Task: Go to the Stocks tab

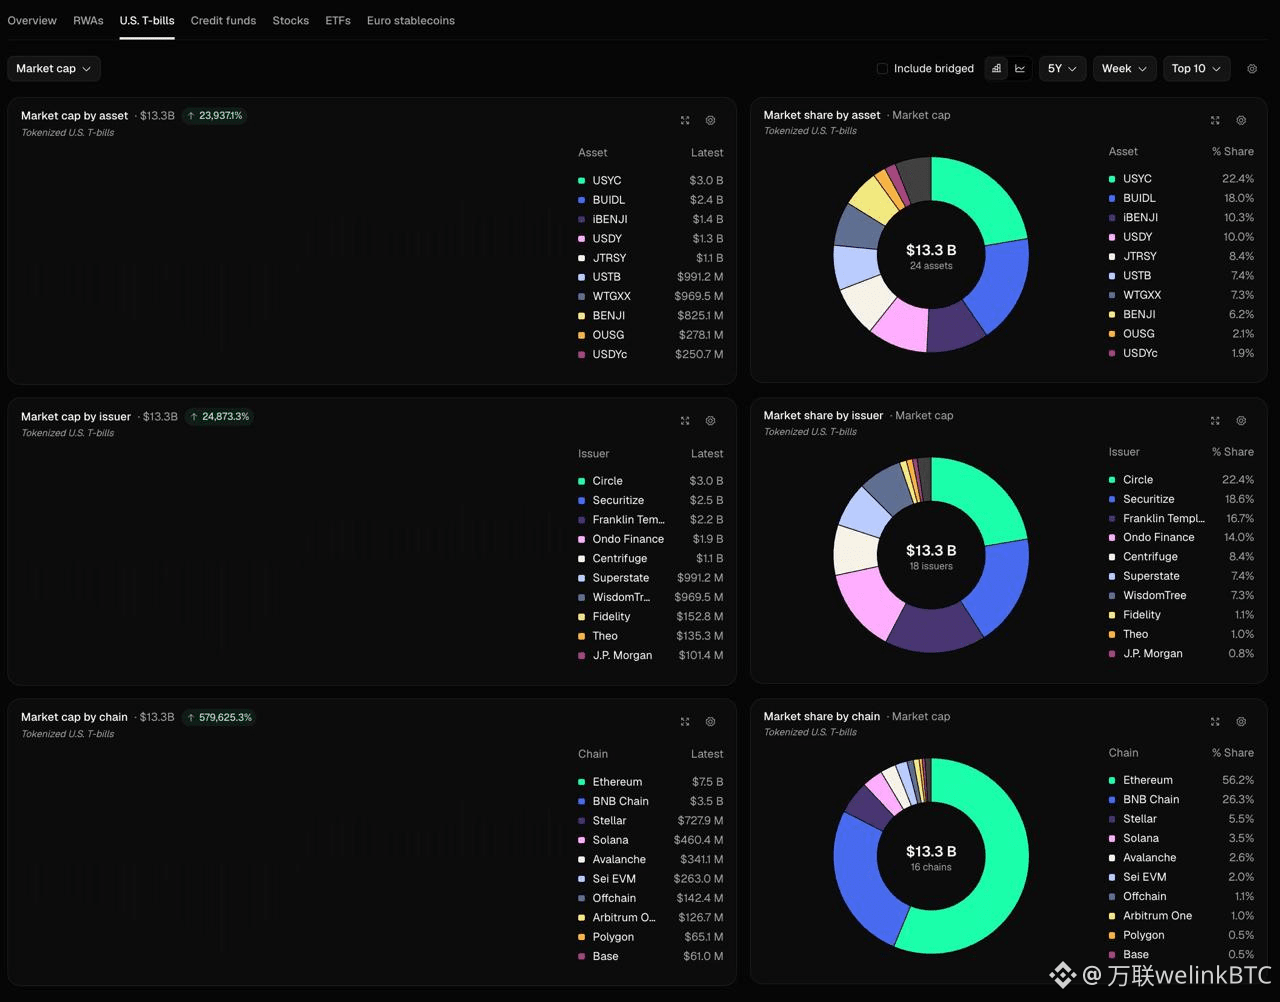Action: (x=291, y=20)
